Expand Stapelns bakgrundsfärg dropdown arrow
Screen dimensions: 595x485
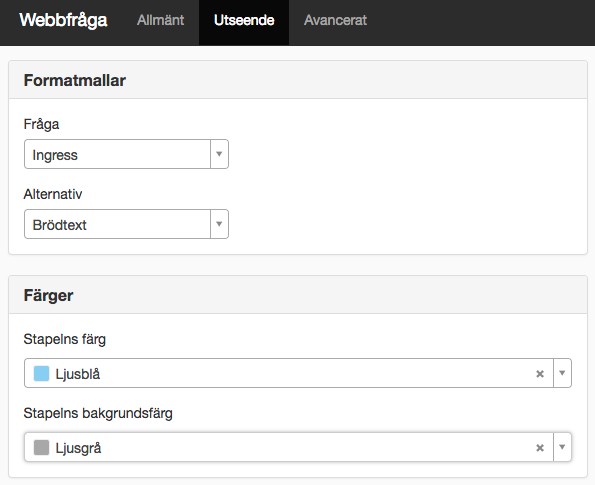point(562,447)
